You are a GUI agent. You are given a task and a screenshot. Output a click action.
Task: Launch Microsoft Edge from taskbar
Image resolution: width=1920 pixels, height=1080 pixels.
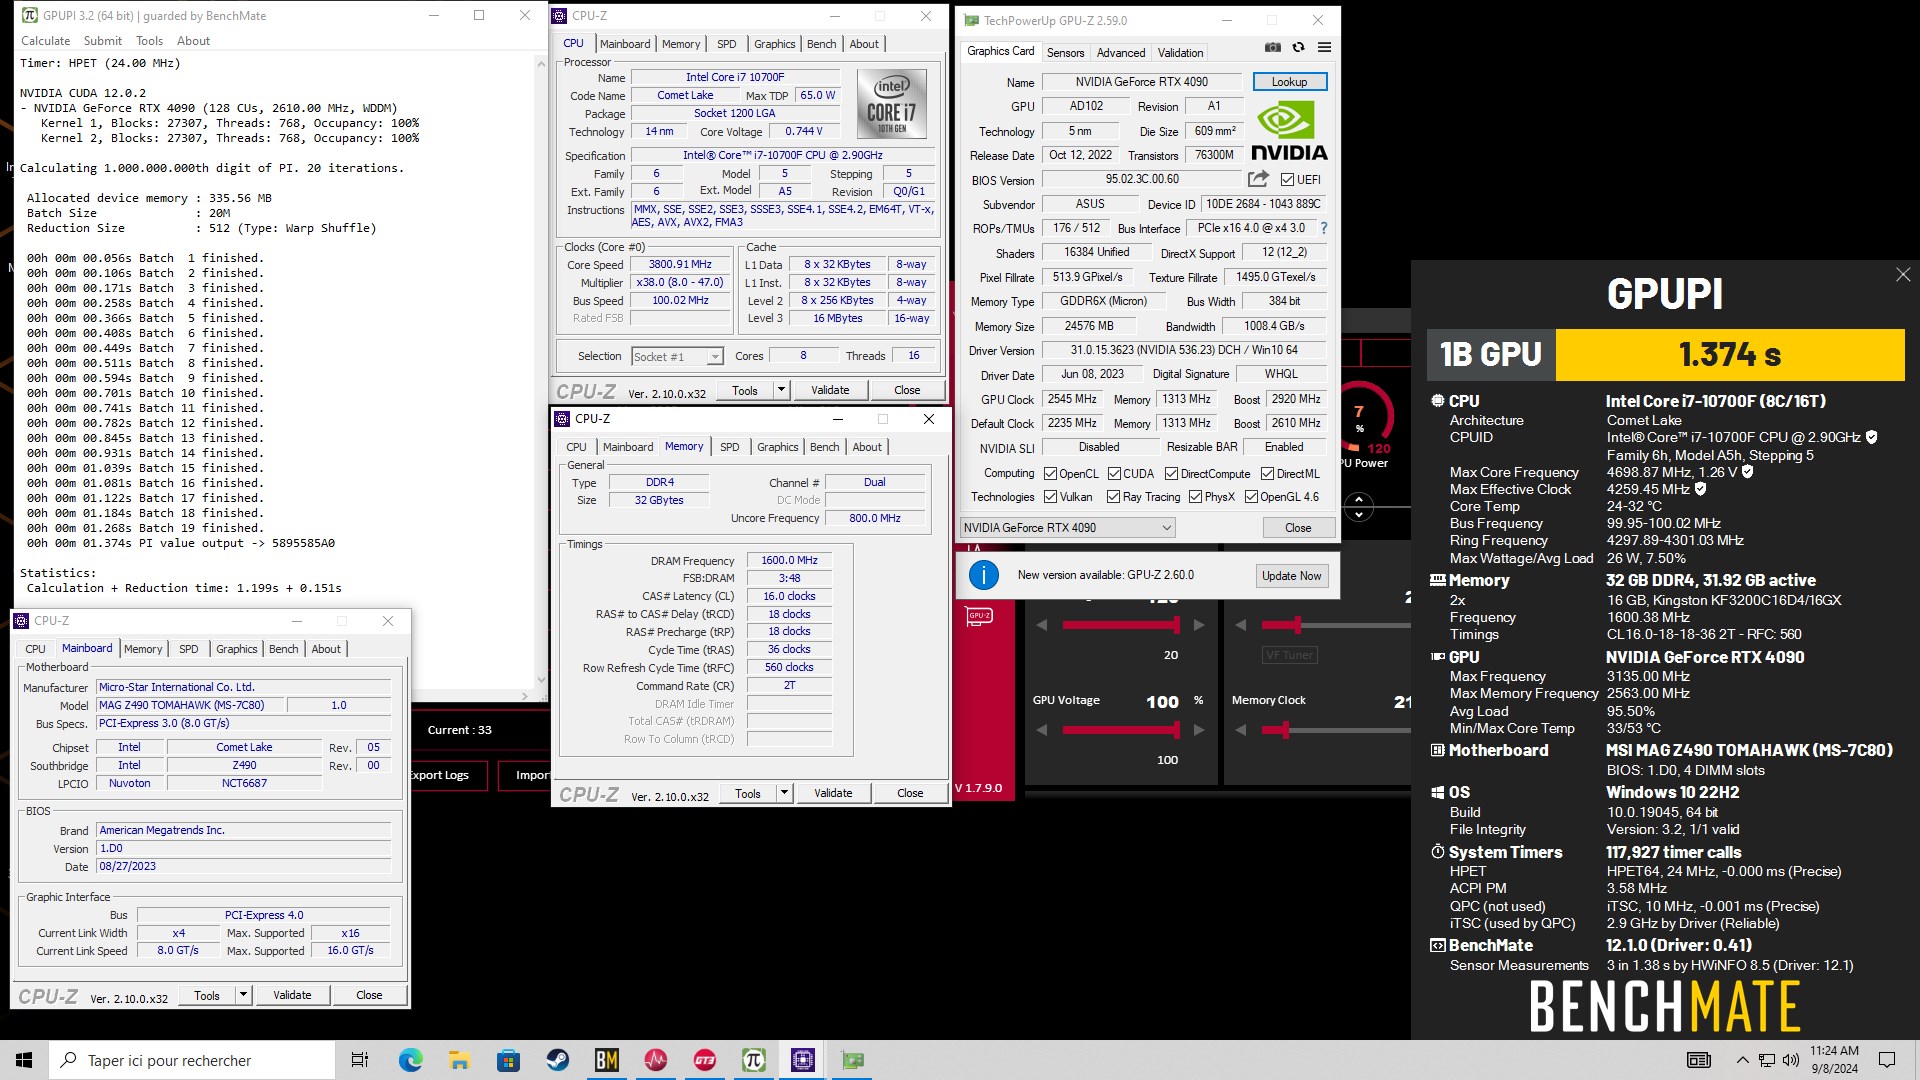410,1060
